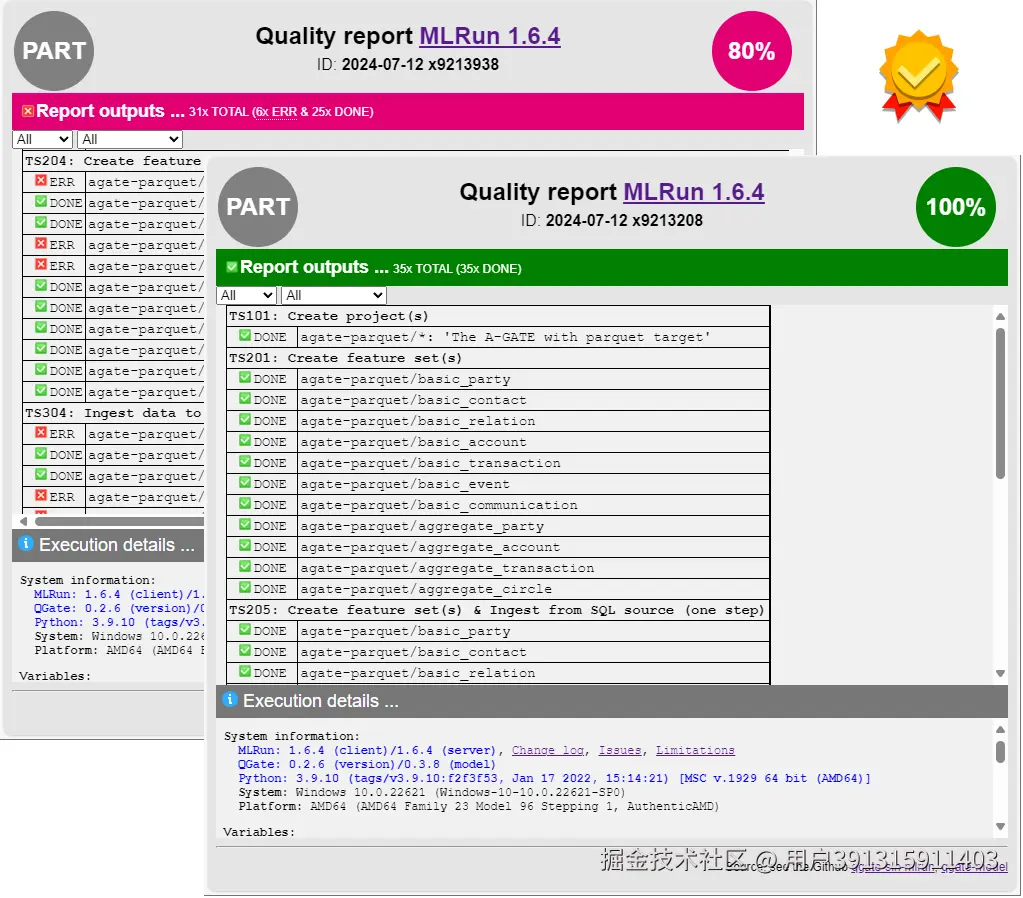Click the DONE check icon for TS101's 'The A-GATE with parquet target' row
1023x898 pixels.
[x=245, y=336]
